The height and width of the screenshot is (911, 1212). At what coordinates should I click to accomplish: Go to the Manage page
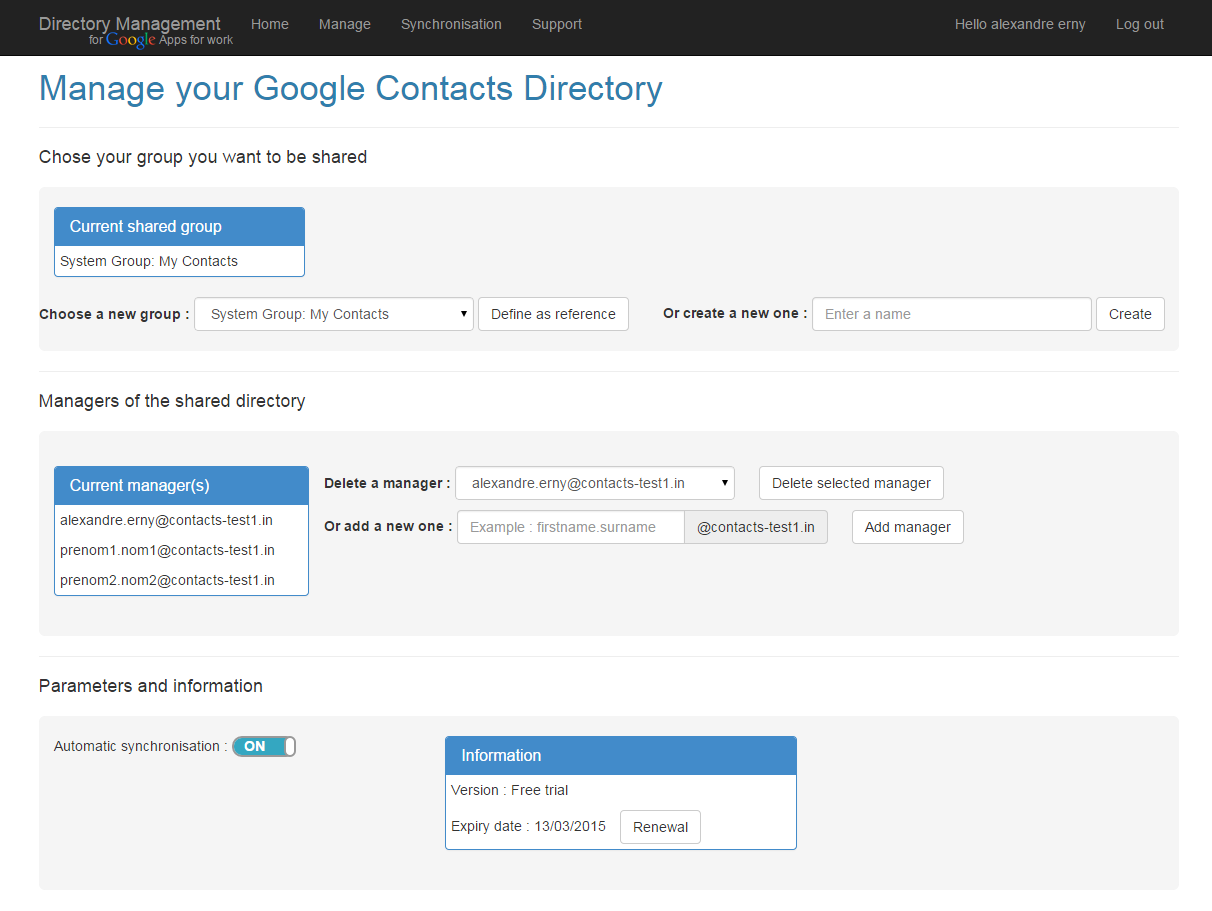pyautogui.click(x=344, y=24)
